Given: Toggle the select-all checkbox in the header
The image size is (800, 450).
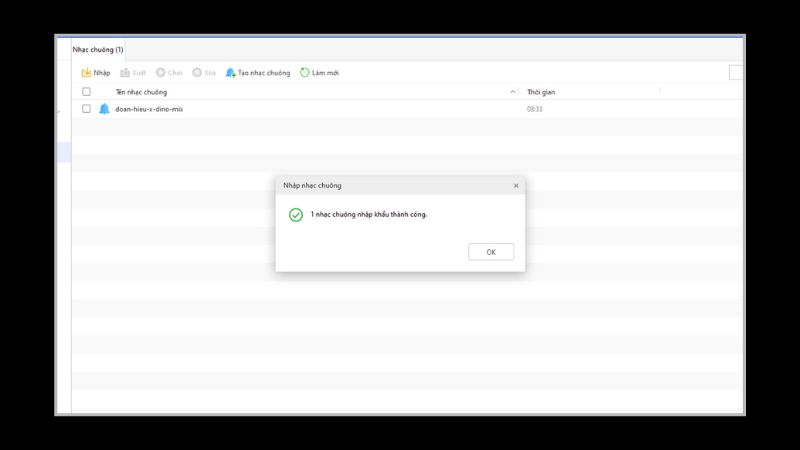Looking at the screenshot, I should pos(86,92).
